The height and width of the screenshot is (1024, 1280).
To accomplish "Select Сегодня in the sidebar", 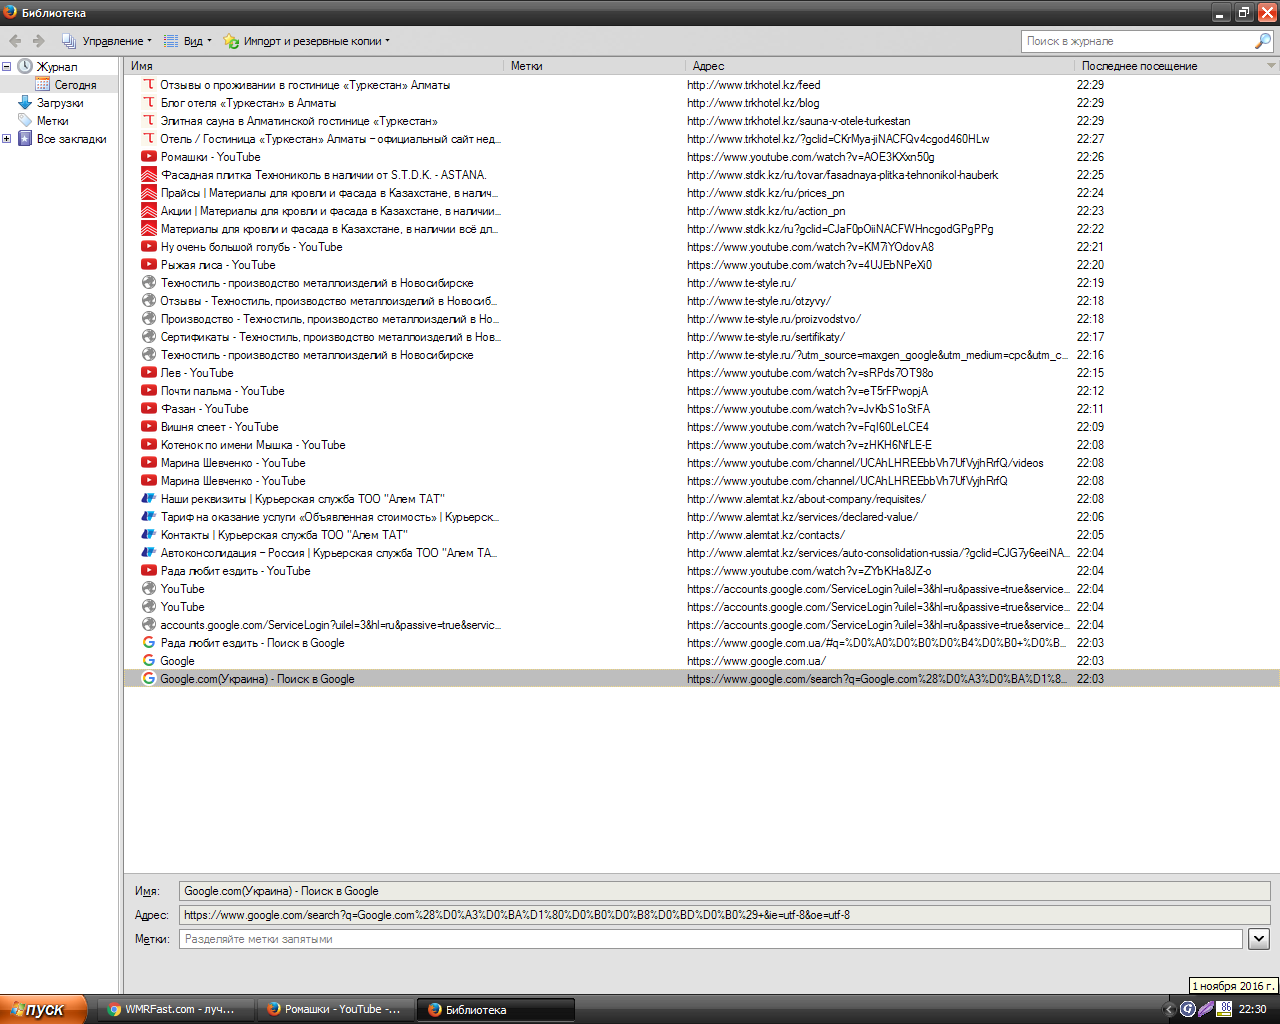I will pyautogui.click(x=75, y=85).
